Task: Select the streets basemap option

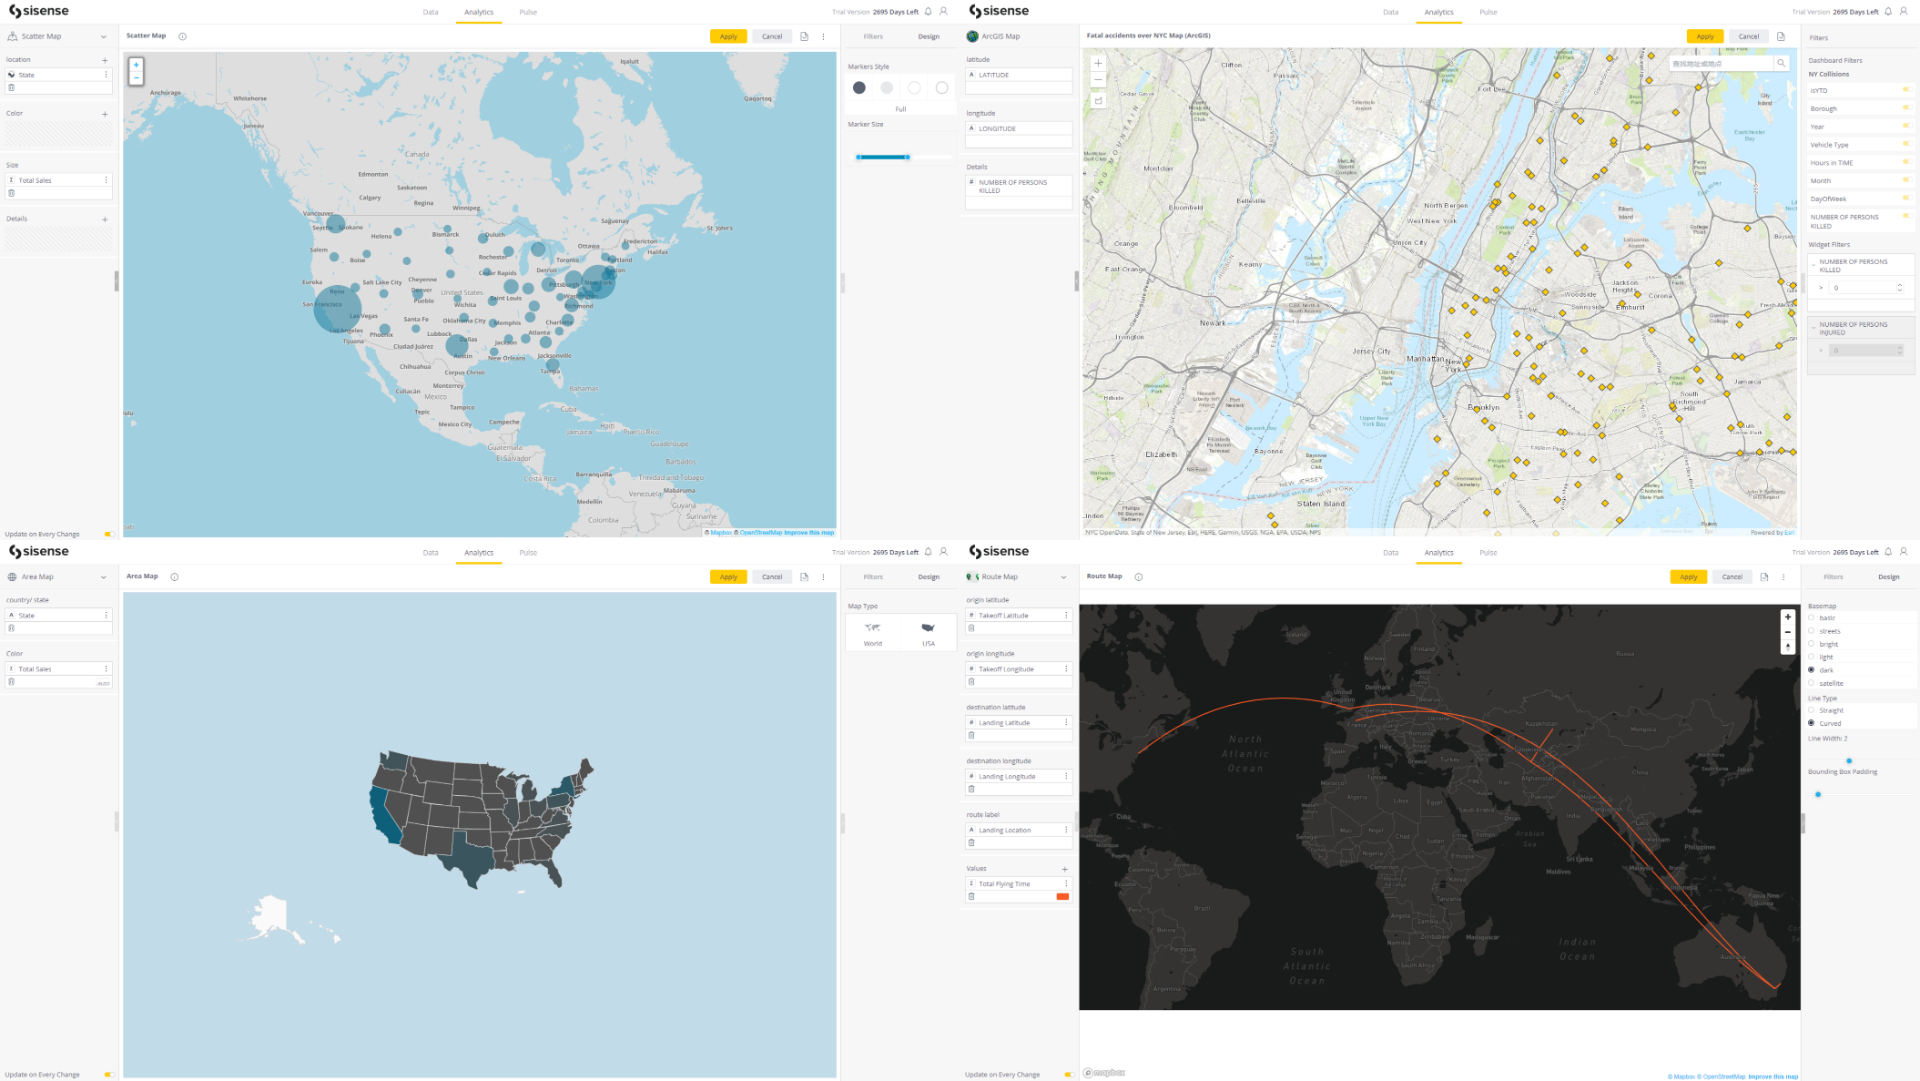Action: (1811, 631)
